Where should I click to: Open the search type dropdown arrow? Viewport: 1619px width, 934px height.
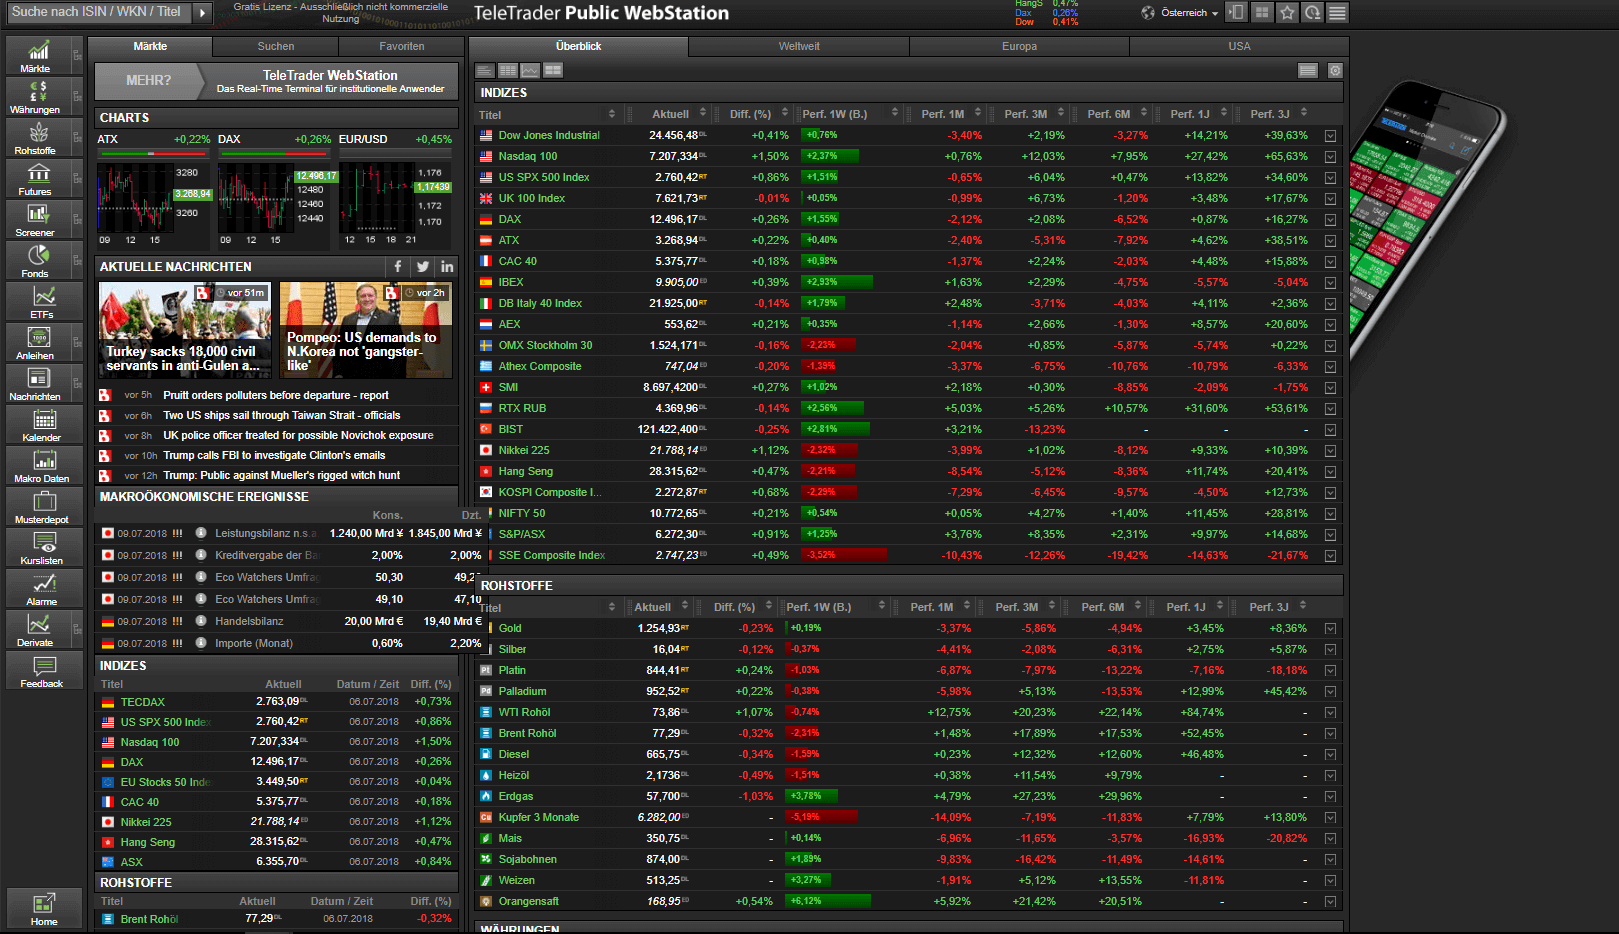point(202,12)
